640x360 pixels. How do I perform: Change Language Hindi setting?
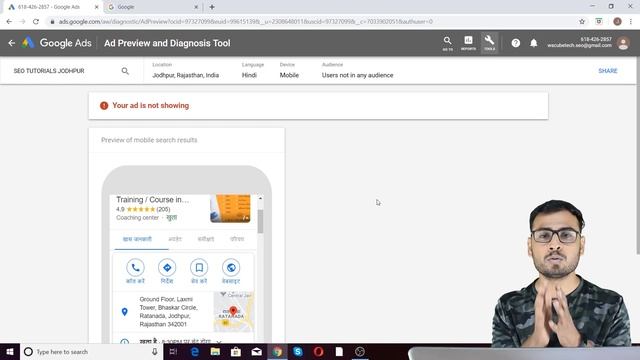(252, 71)
